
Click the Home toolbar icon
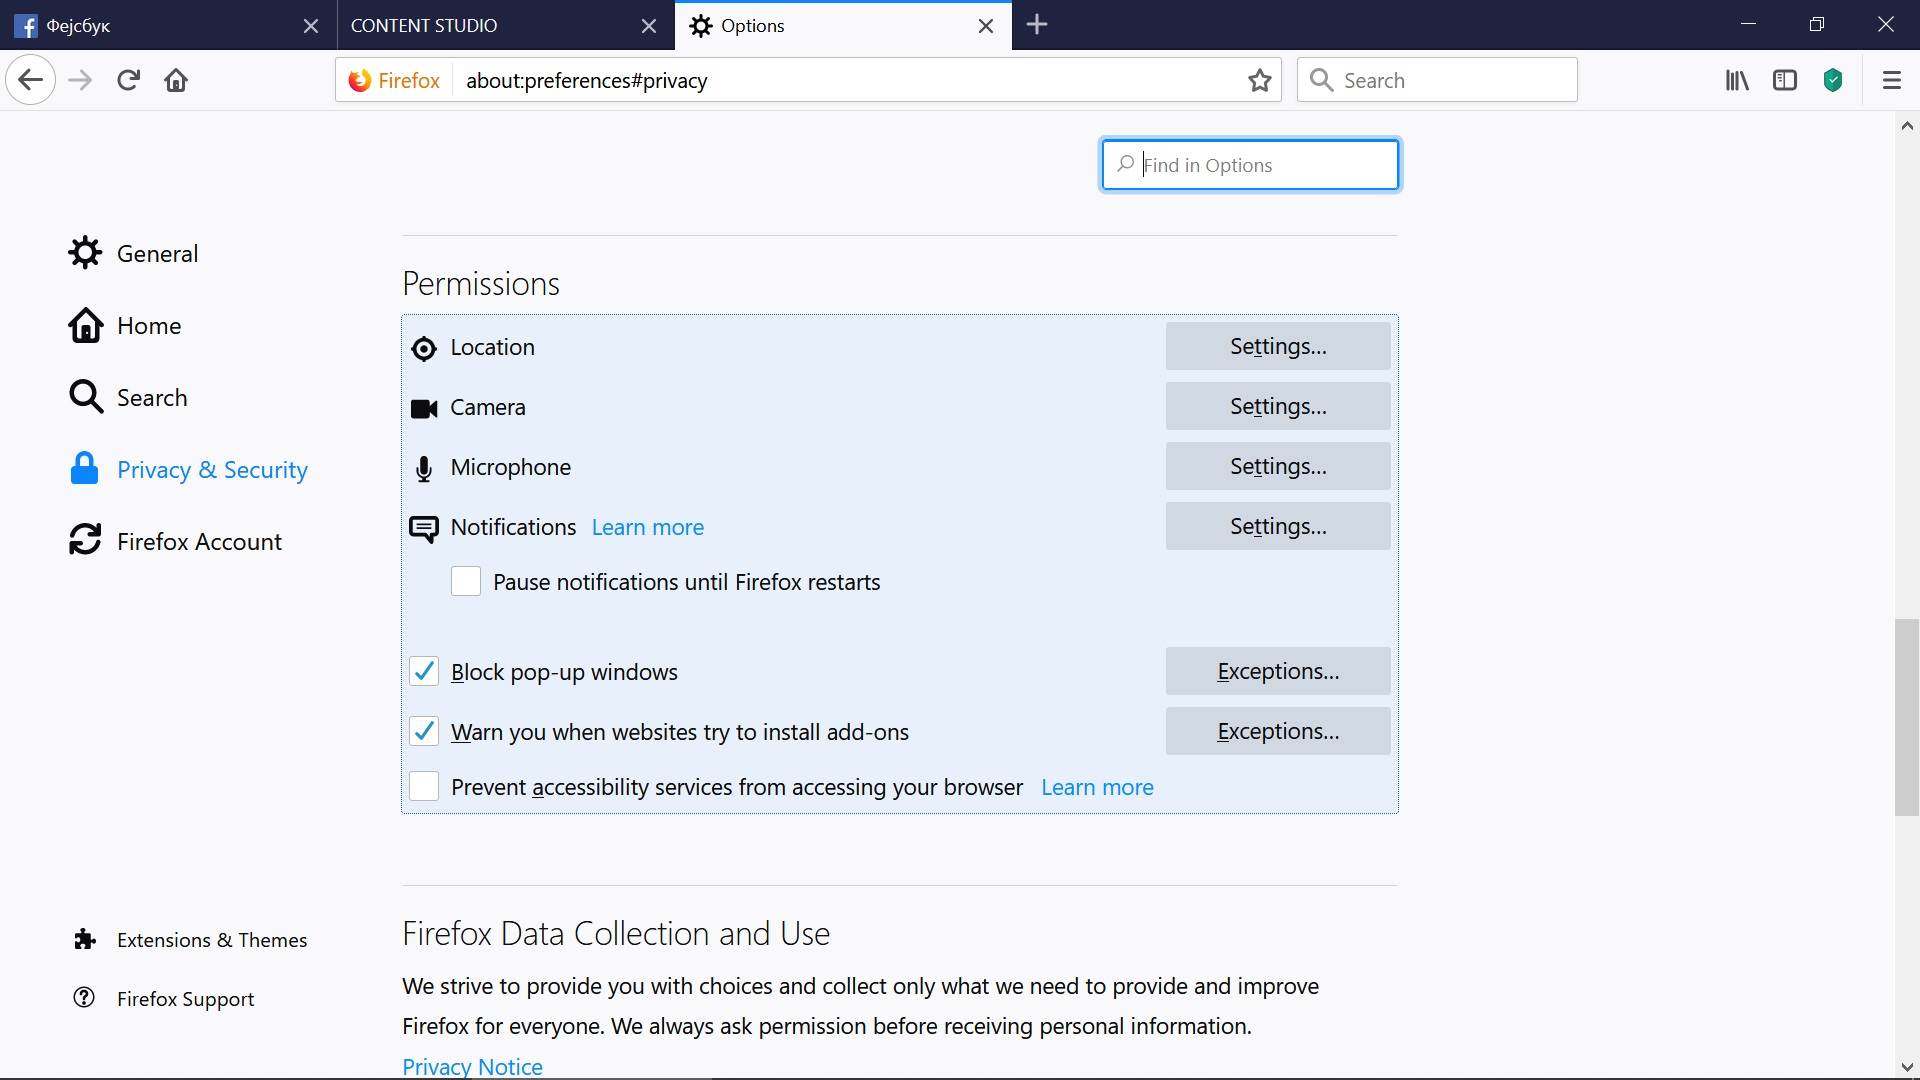click(176, 80)
